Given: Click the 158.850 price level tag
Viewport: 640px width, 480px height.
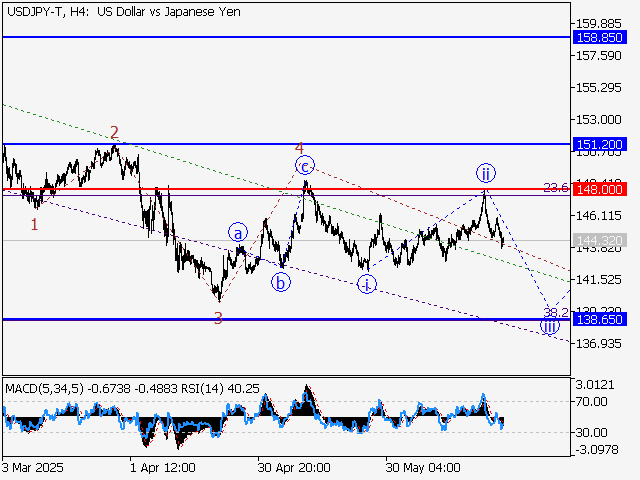Looking at the screenshot, I should coord(600,36).
